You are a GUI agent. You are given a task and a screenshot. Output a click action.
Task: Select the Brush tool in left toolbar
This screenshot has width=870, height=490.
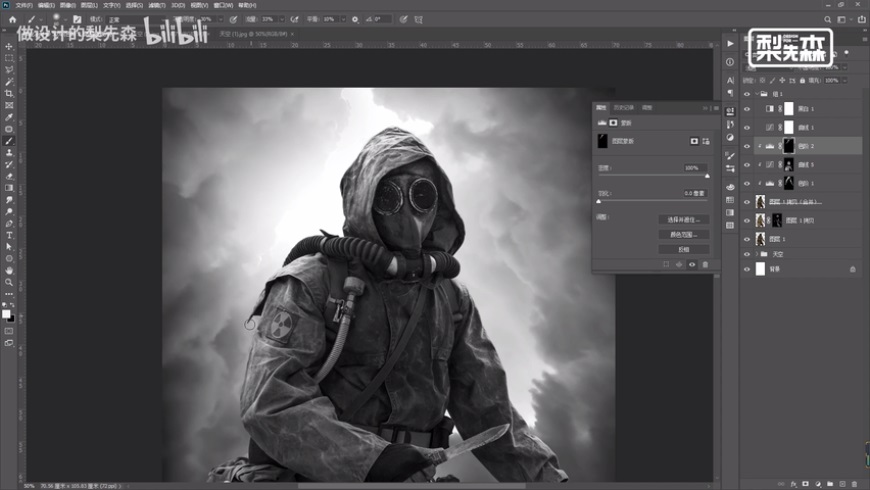[9, 141]
